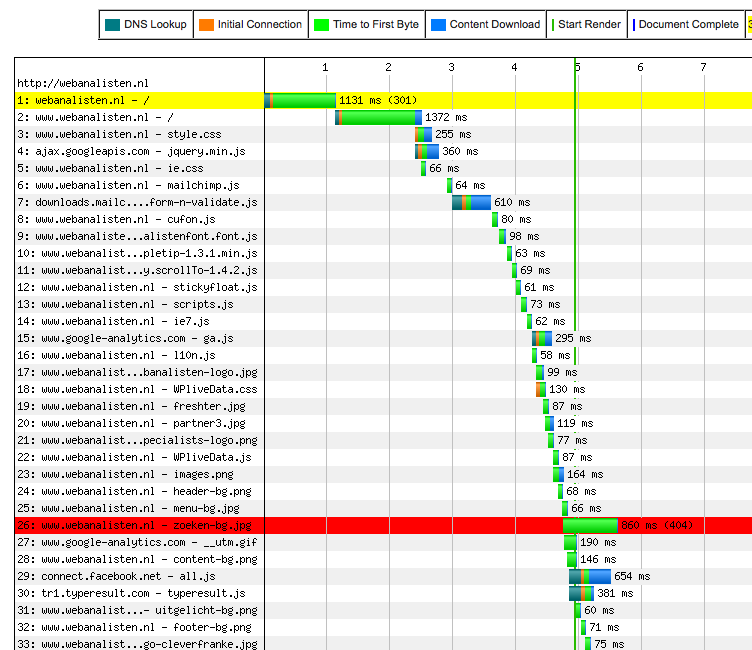The width and height of the screenshot is (752, 650).
Task: Open the failed zoeken-bg.jpg 404 request
Action: 134,525
